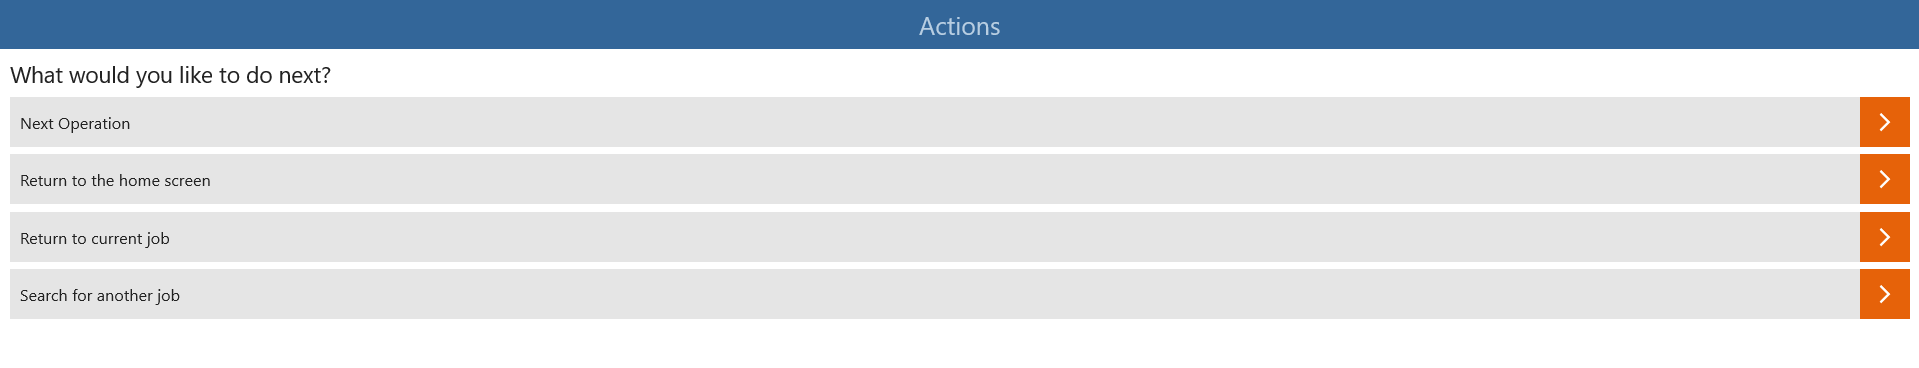
Task: Click the What would you like to do next heading
Action: pyautogui.click(x=170, y=75)
